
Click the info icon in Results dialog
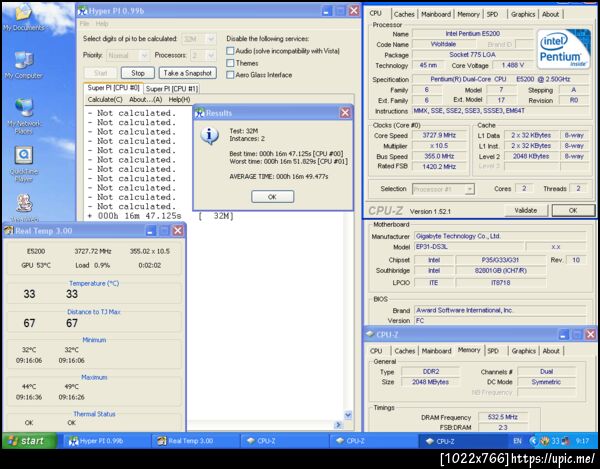pos(210,136)
